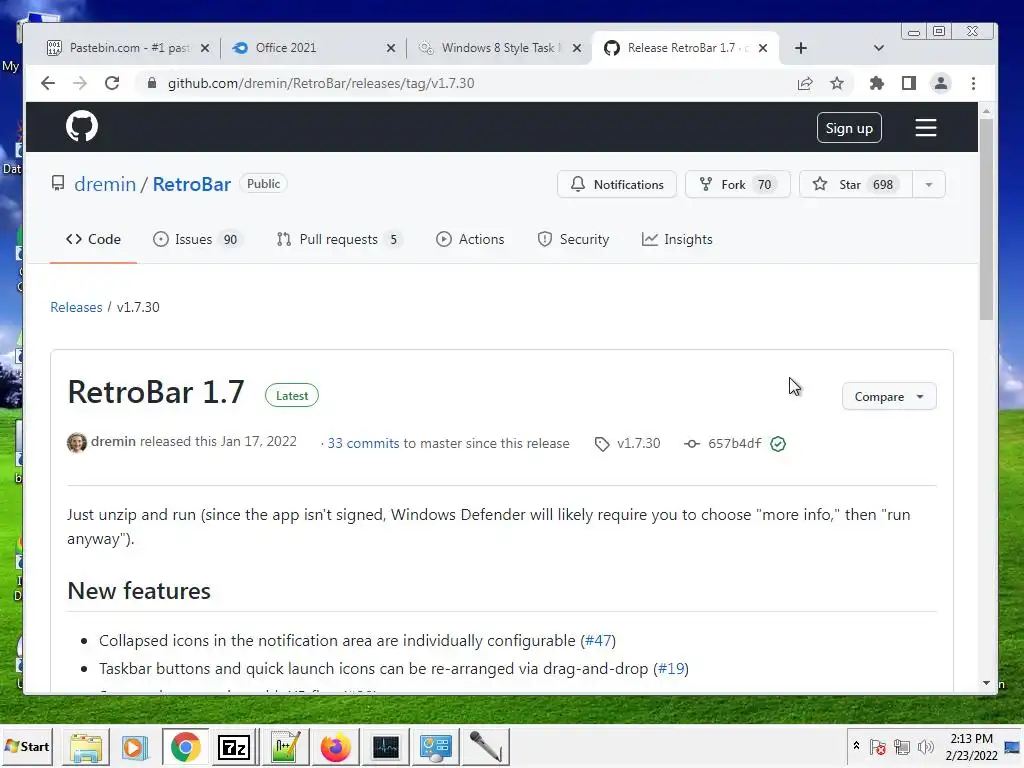The image size is (1024, 768).
Task: Click the browser forward arrow
Action: (x=80, y=83)
